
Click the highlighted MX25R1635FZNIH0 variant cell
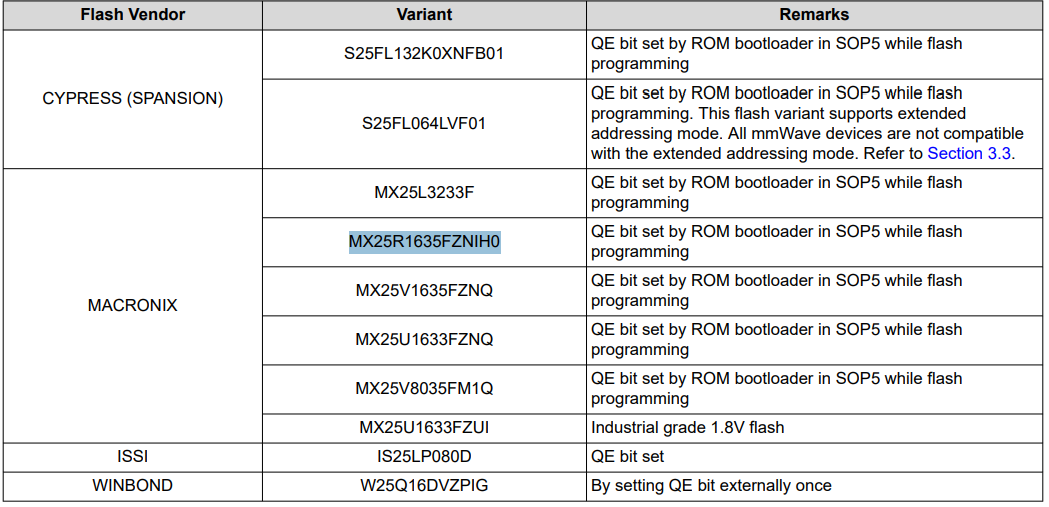click(x=425, y=242)
